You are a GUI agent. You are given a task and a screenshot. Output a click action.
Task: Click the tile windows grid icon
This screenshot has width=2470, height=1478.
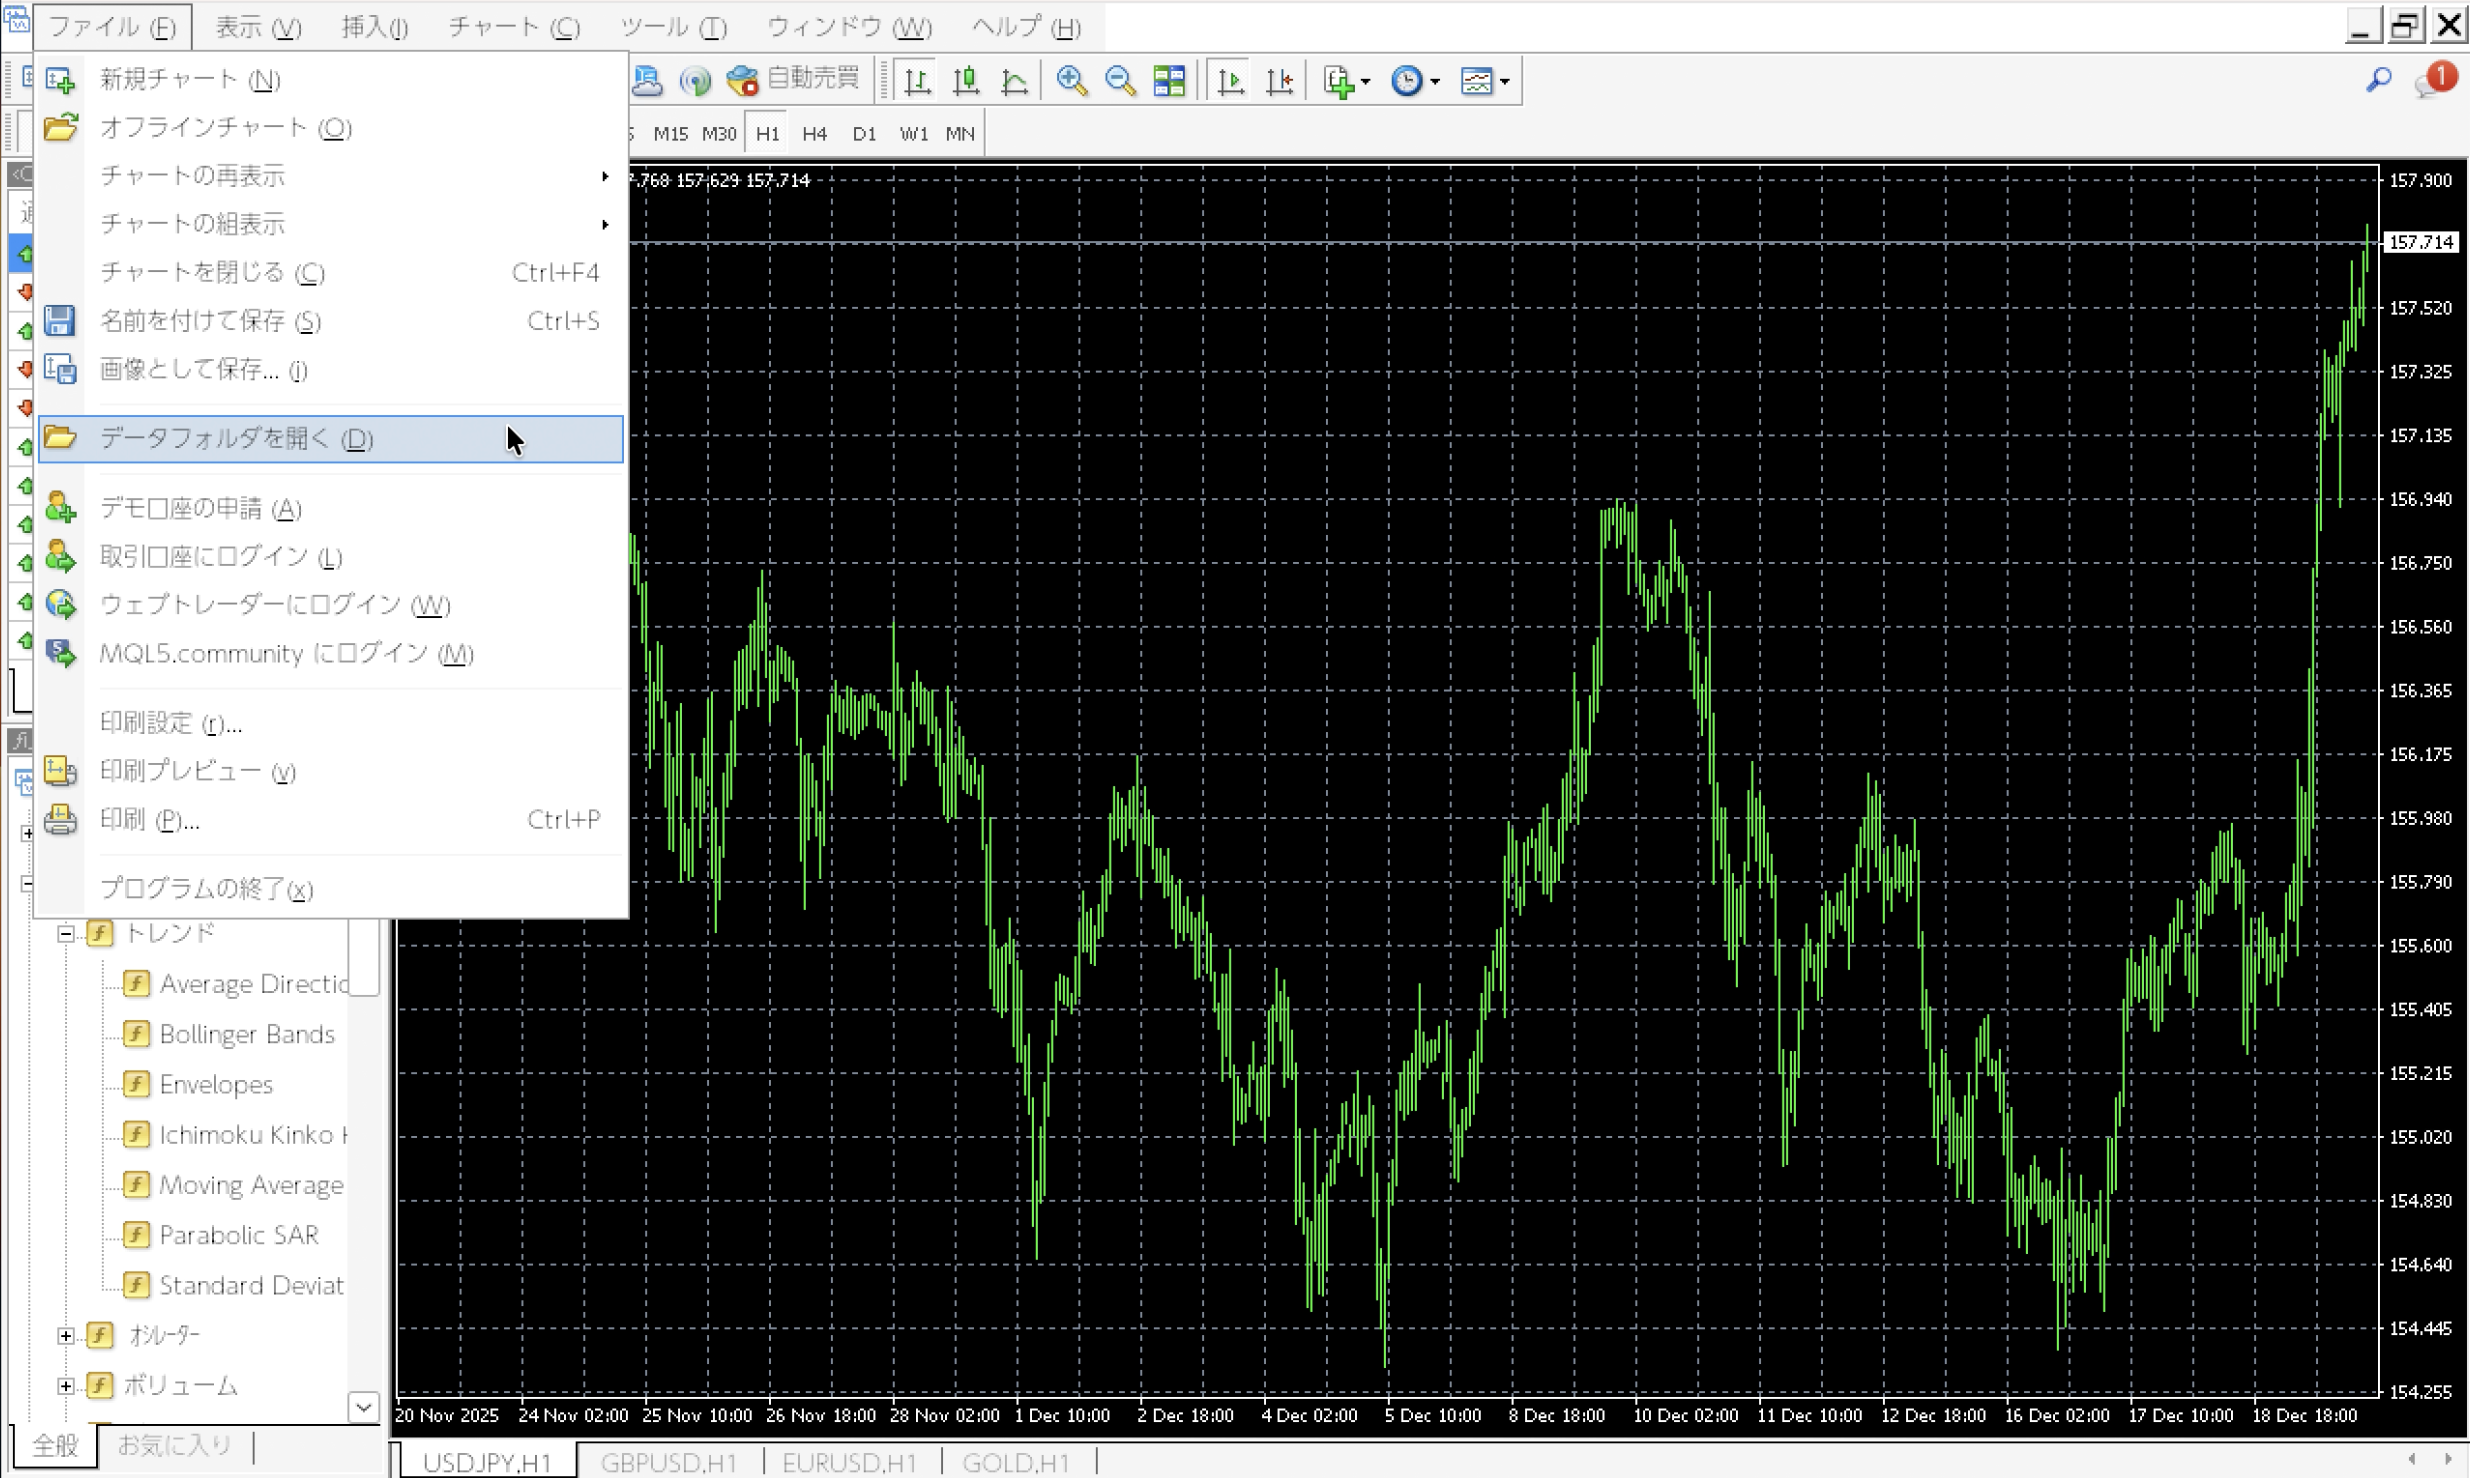pyautogui.click(x=1169, y=80)
